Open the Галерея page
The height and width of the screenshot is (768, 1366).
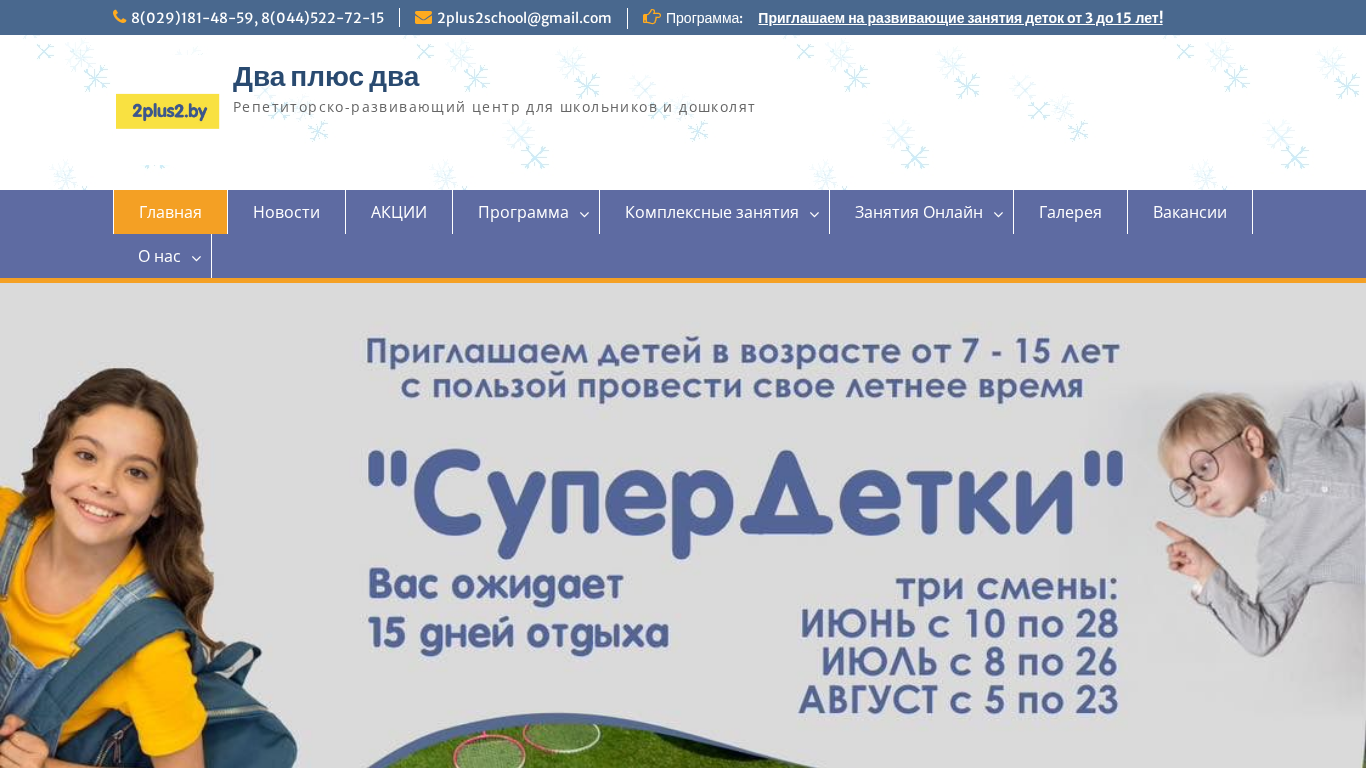1070,212
